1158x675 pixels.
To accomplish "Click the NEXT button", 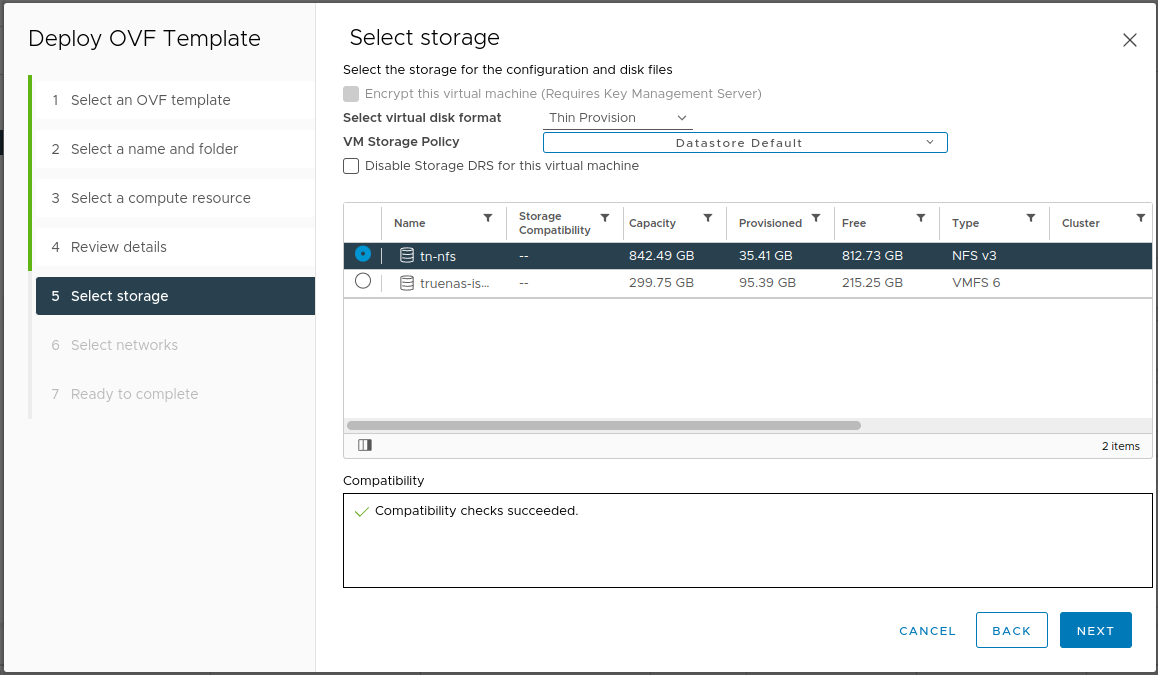I will click(x=1095, y=630).
